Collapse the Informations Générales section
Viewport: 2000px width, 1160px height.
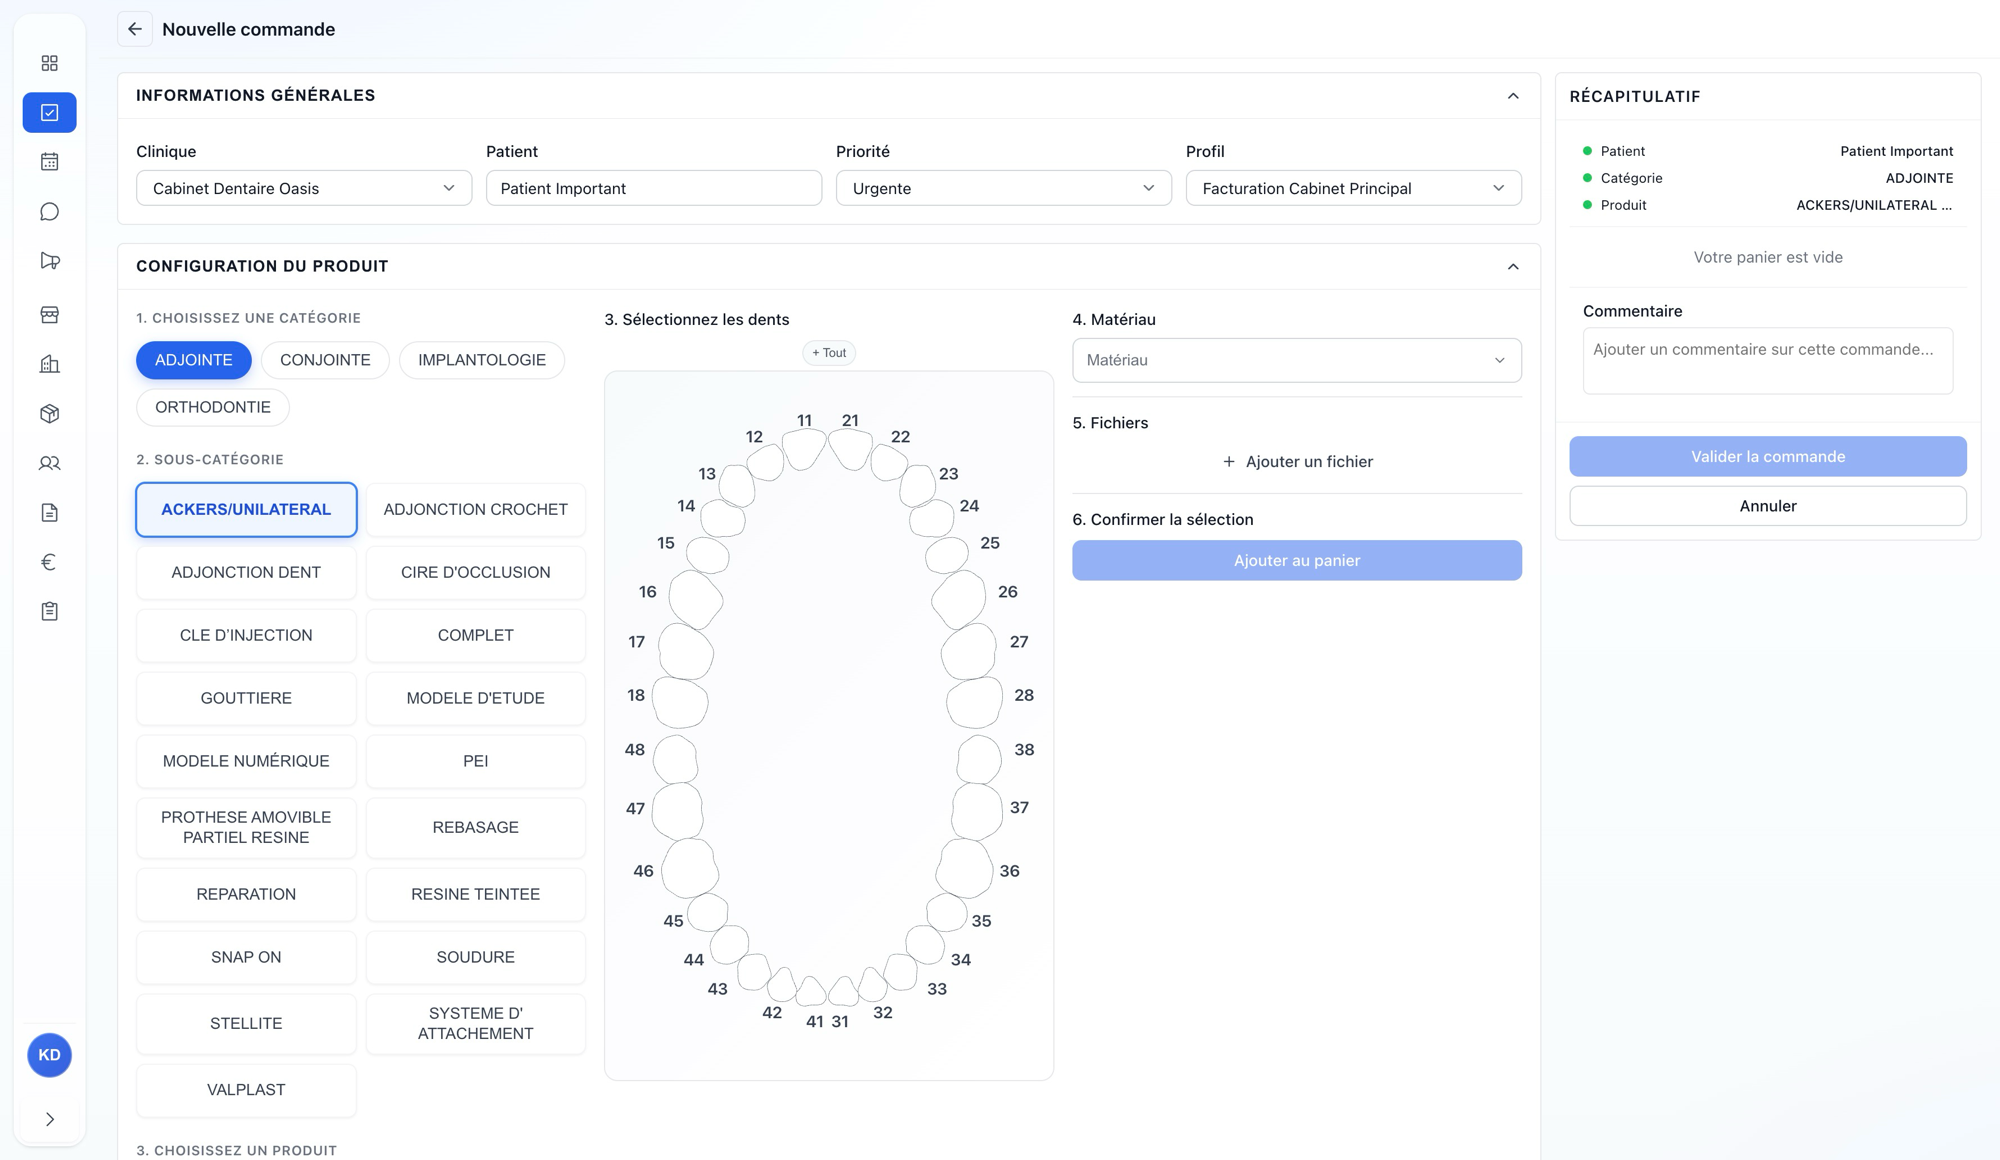[x=1513, y=96]
